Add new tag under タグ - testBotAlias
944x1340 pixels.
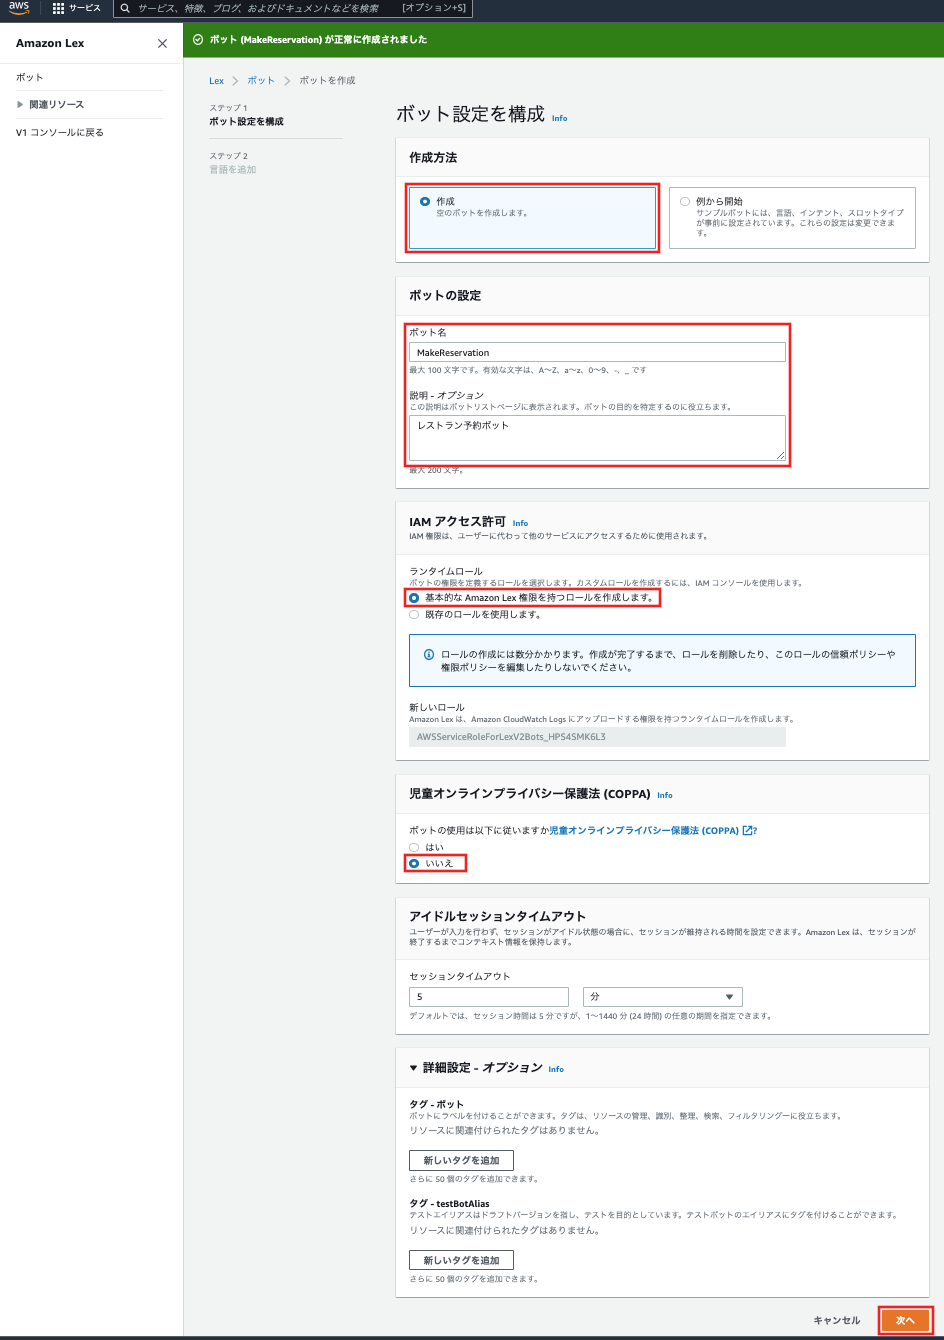click(x=461, y=1260)
